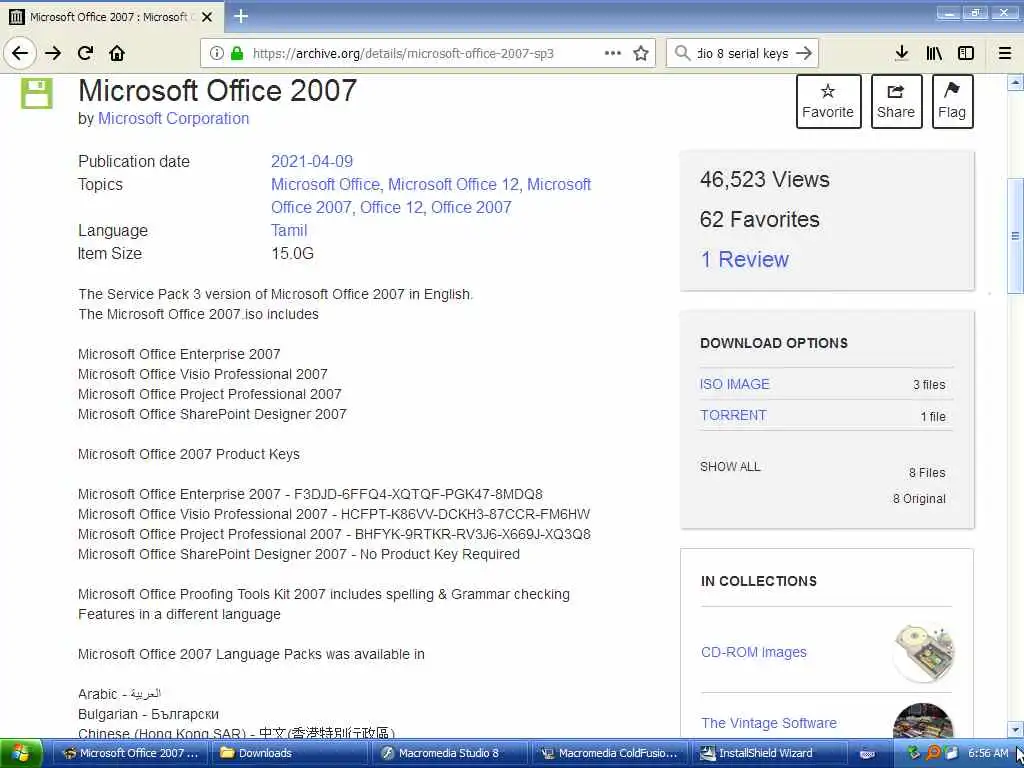Image resolution: width=1024 pixels, height=768 pixels.
Task: Click the scrollbar down arrow
Action: coord(1015,729)
